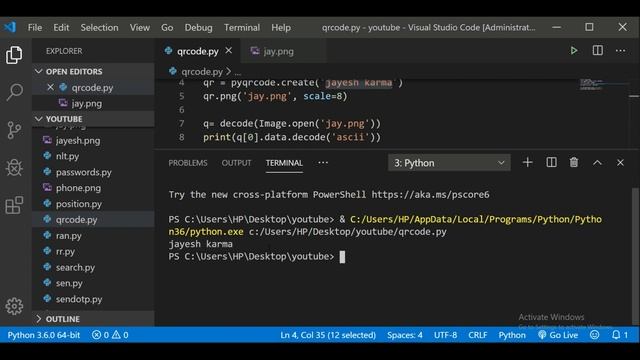The height and width of the screenshot is (360, 640).
Task: Open the feedback smiley in status bar
Action: 595,335
